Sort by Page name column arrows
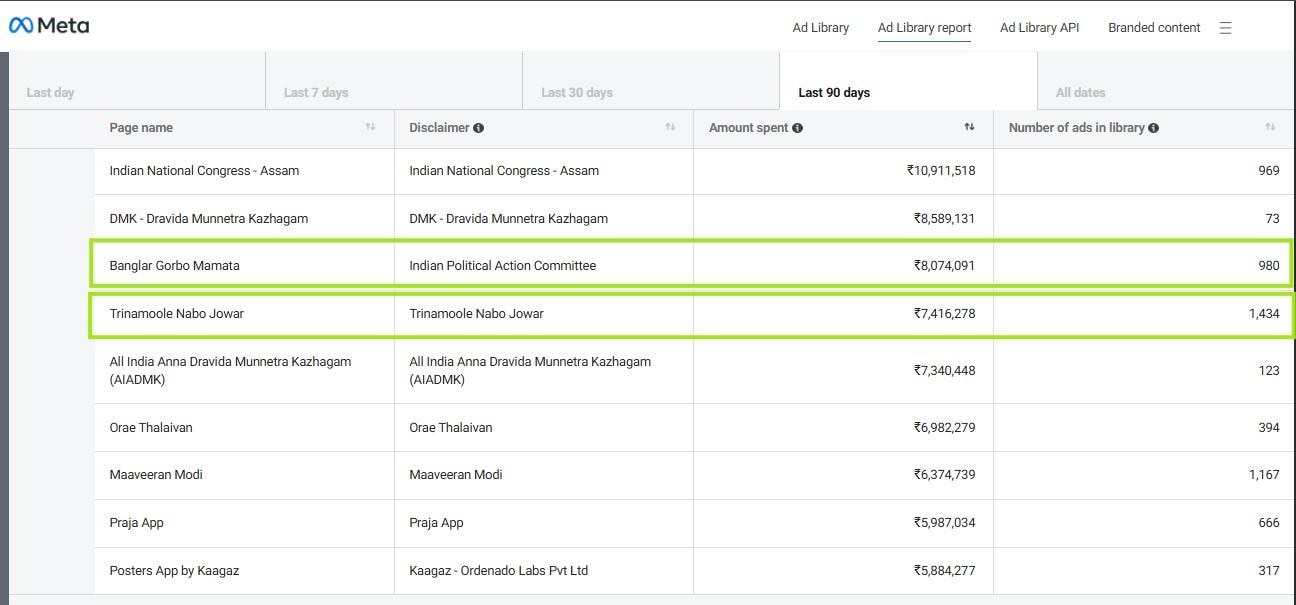The image size is (1296, 605). click(370, 128)
